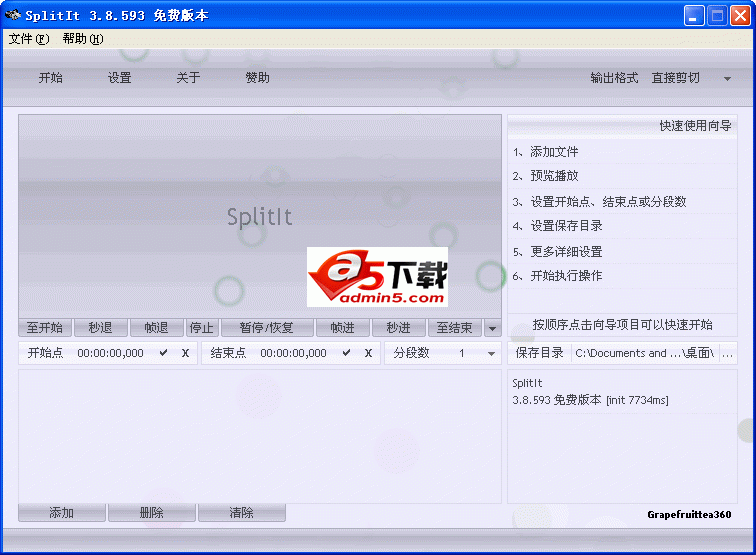Minimize the SplitIt window
The width and height of the screenshot is (756, 555).
tap(694, 15)
